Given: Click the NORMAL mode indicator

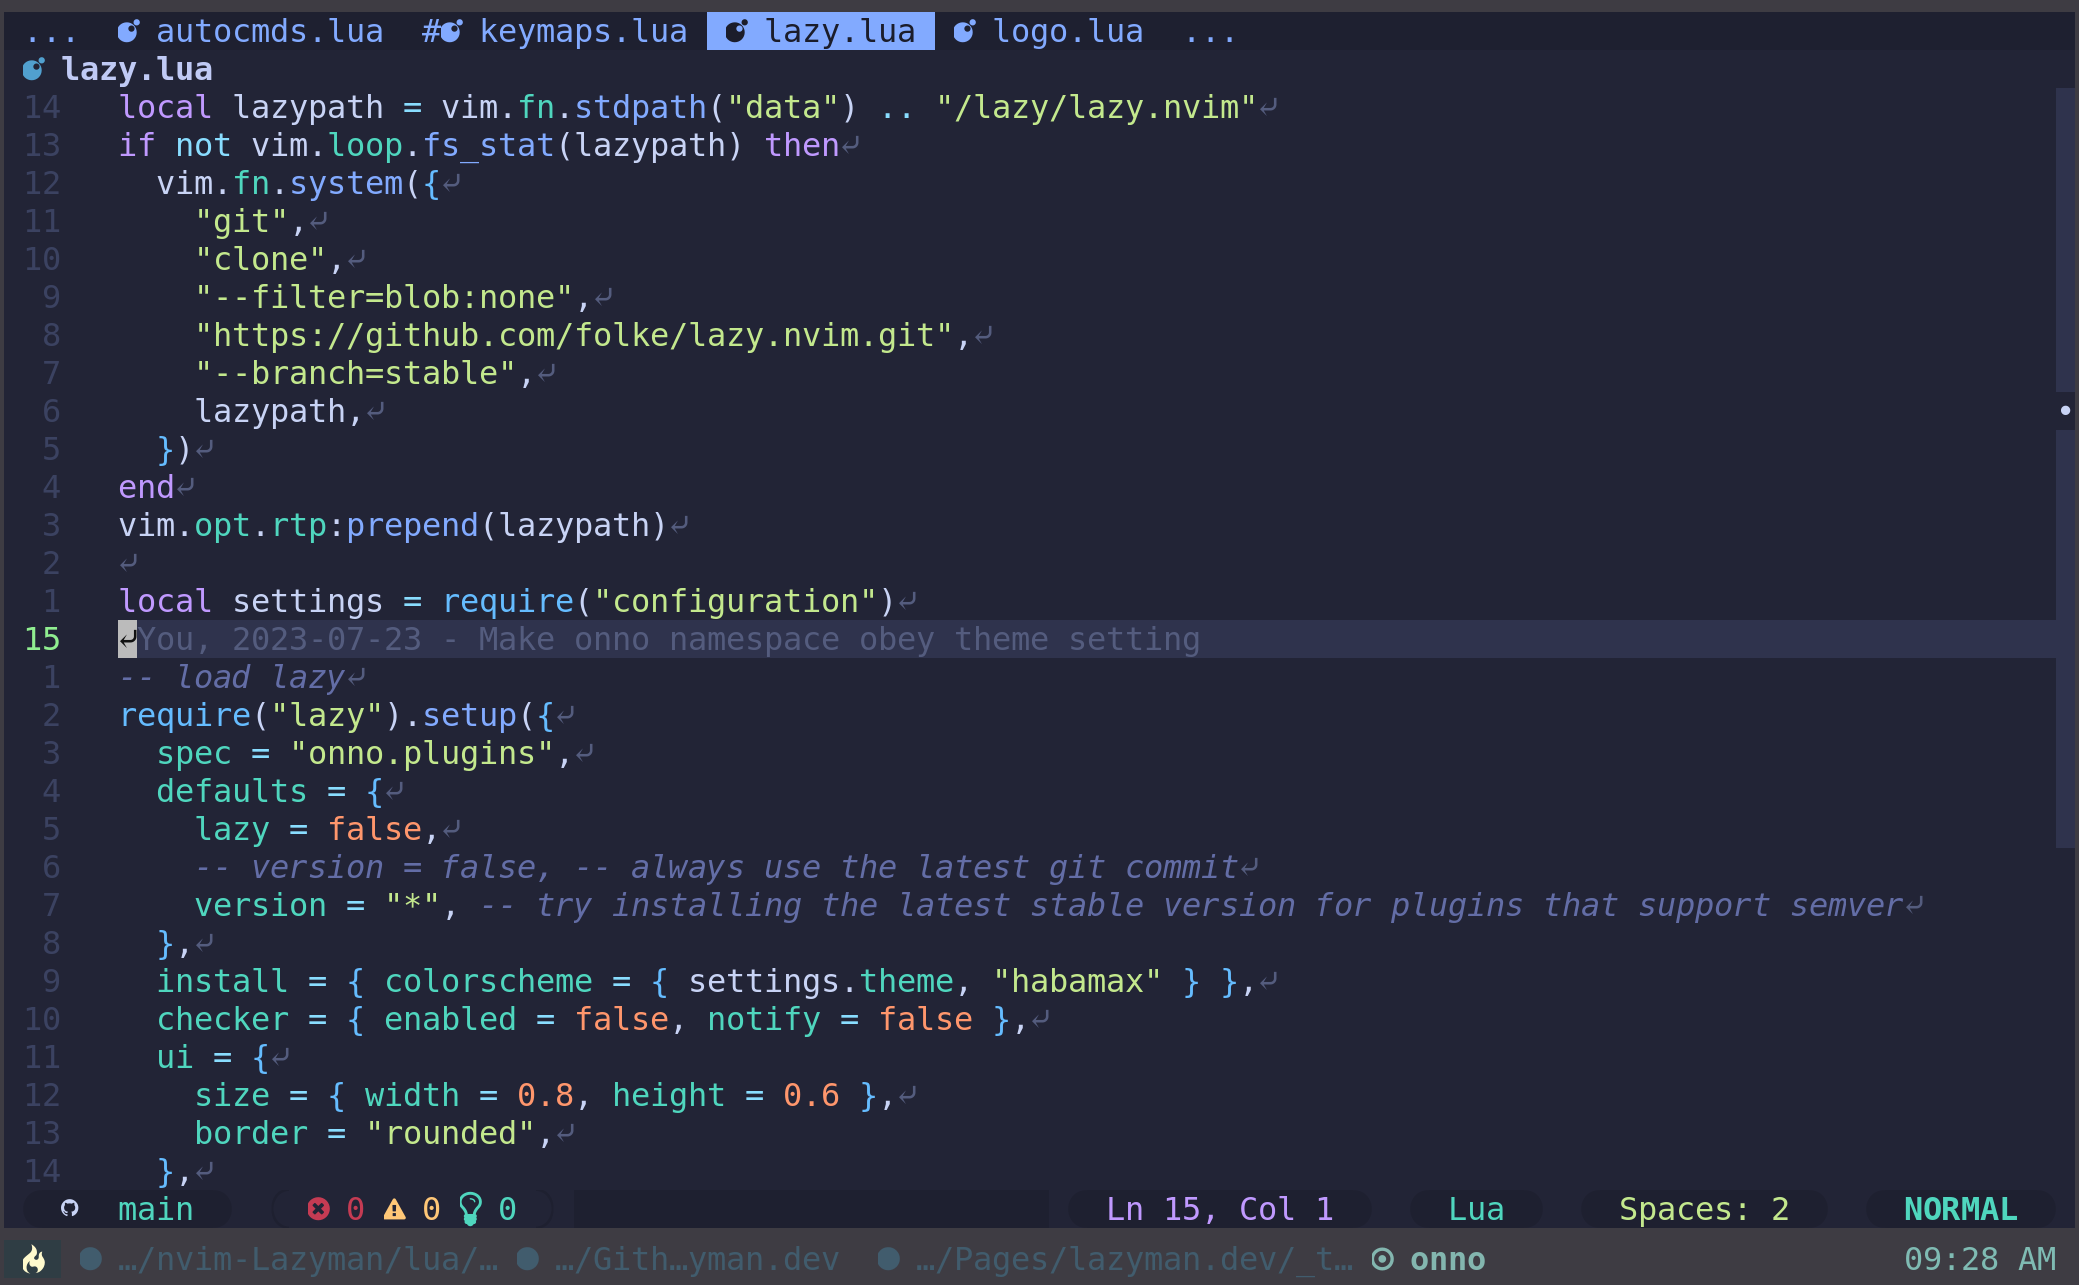Looking at the screenshot, I should [1960, 1209].
